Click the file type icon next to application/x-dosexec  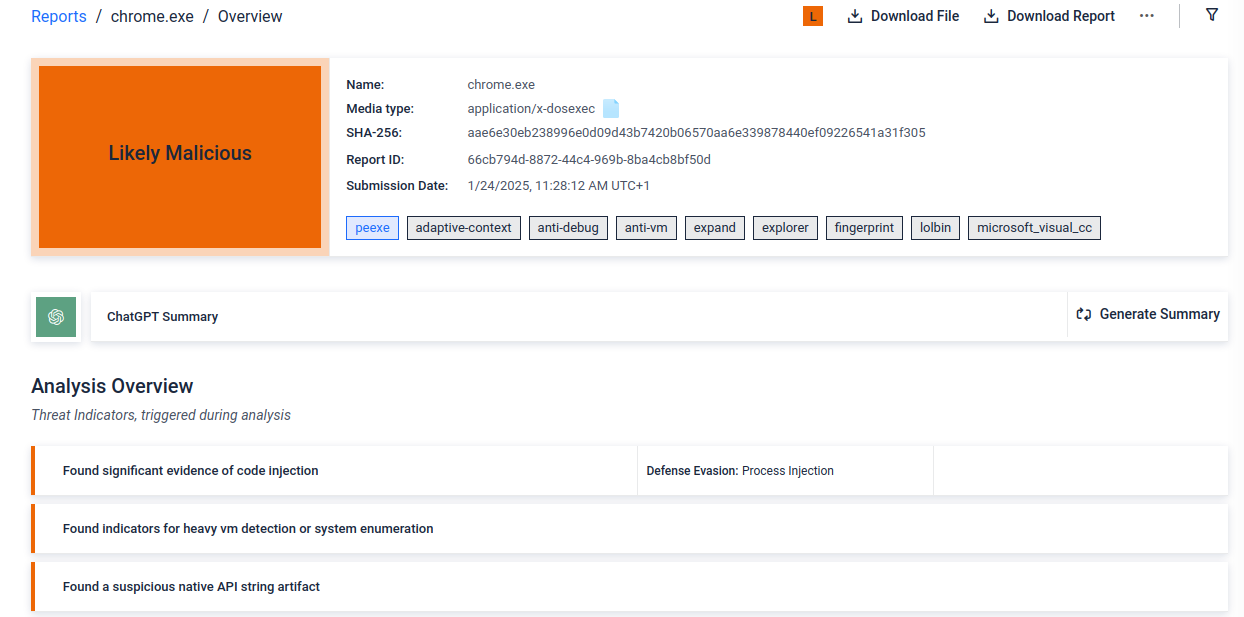click(x=611, y=109)
